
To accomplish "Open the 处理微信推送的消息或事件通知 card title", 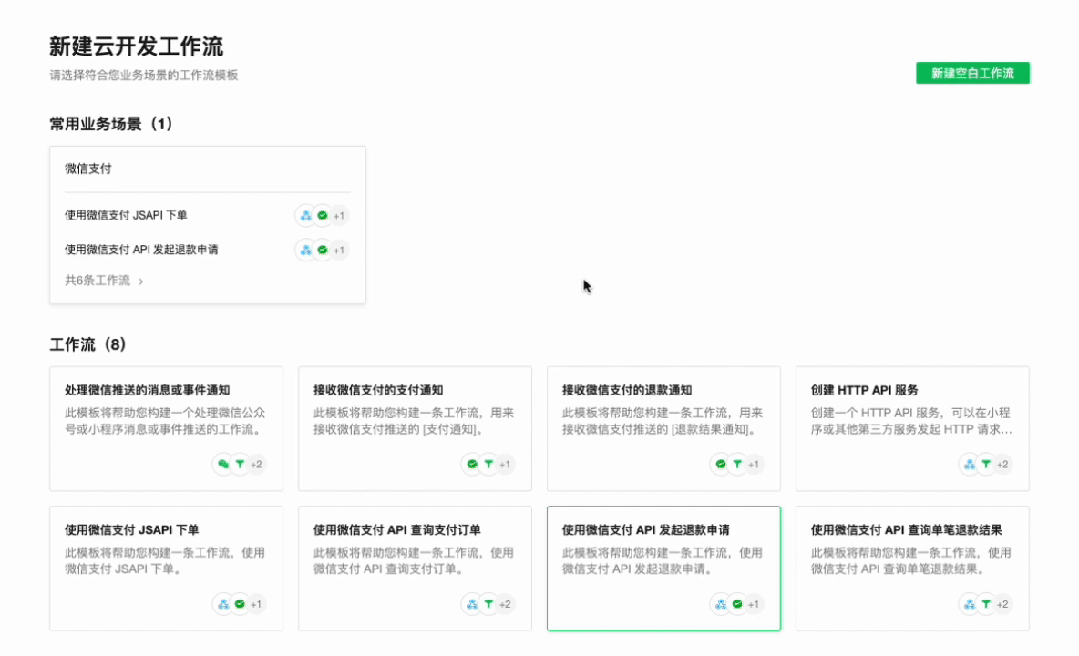I will click(147, 390).
